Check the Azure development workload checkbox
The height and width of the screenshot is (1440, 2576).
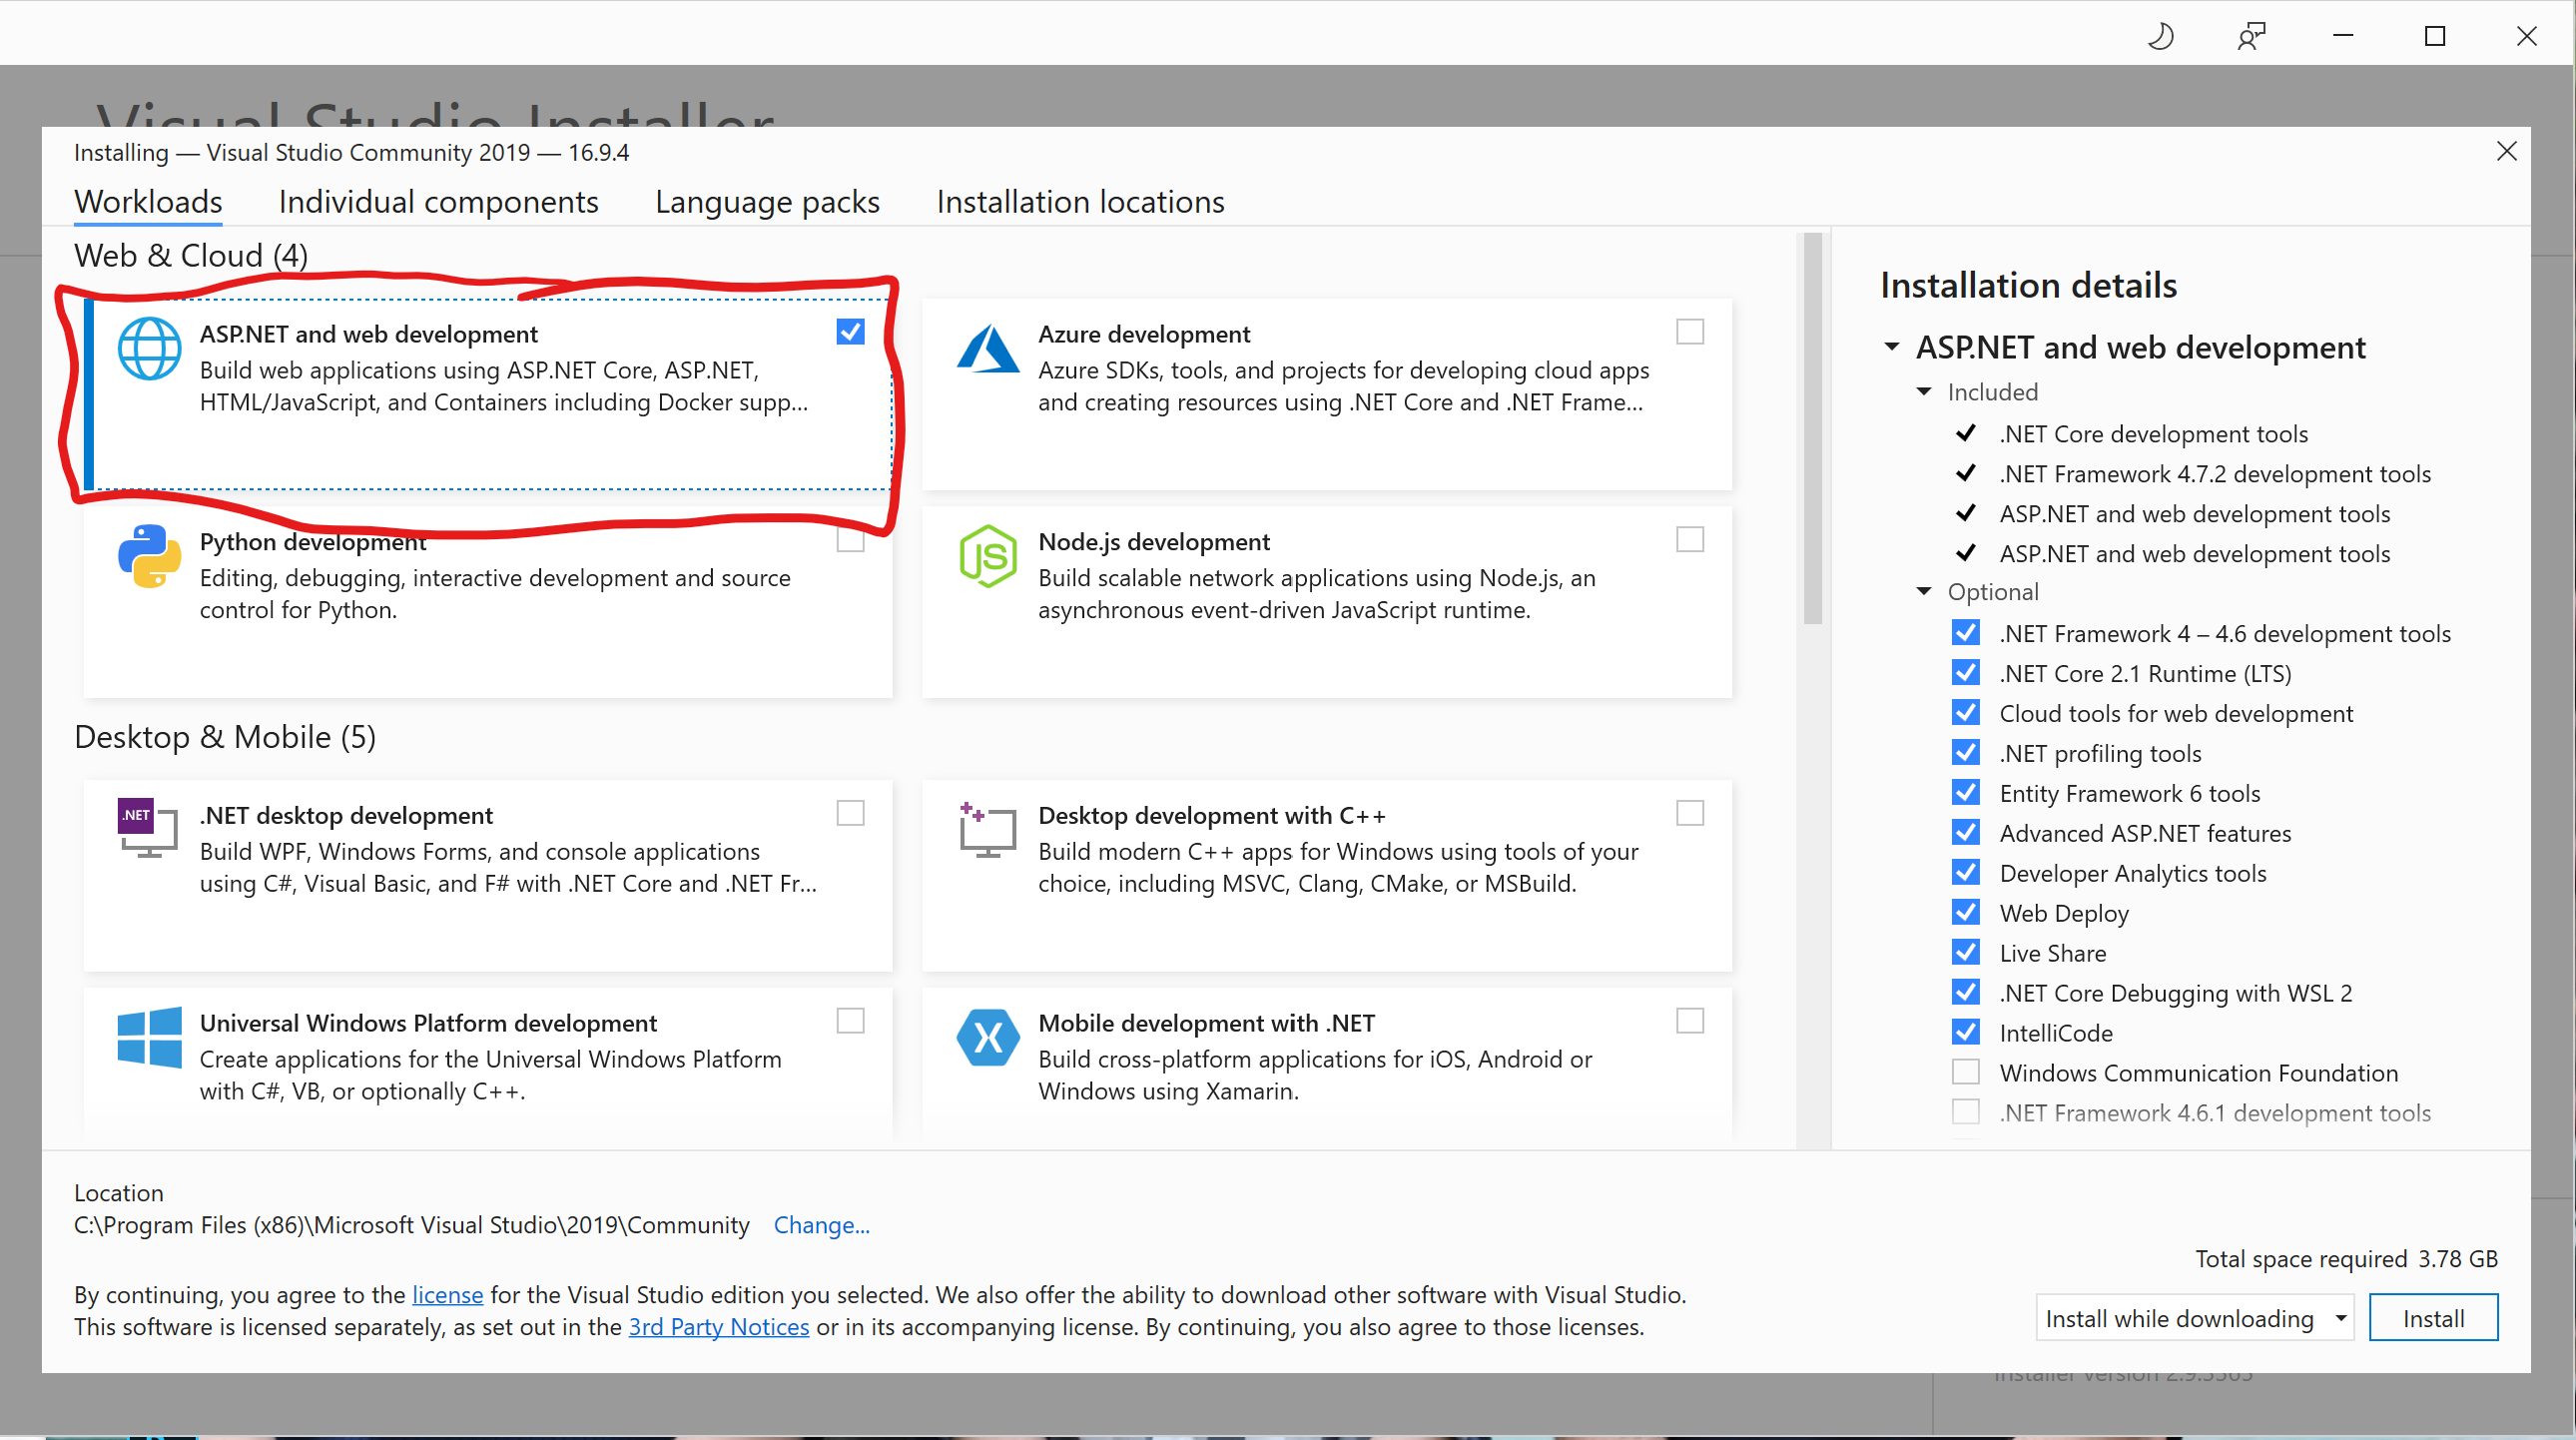coord(1689,331)
